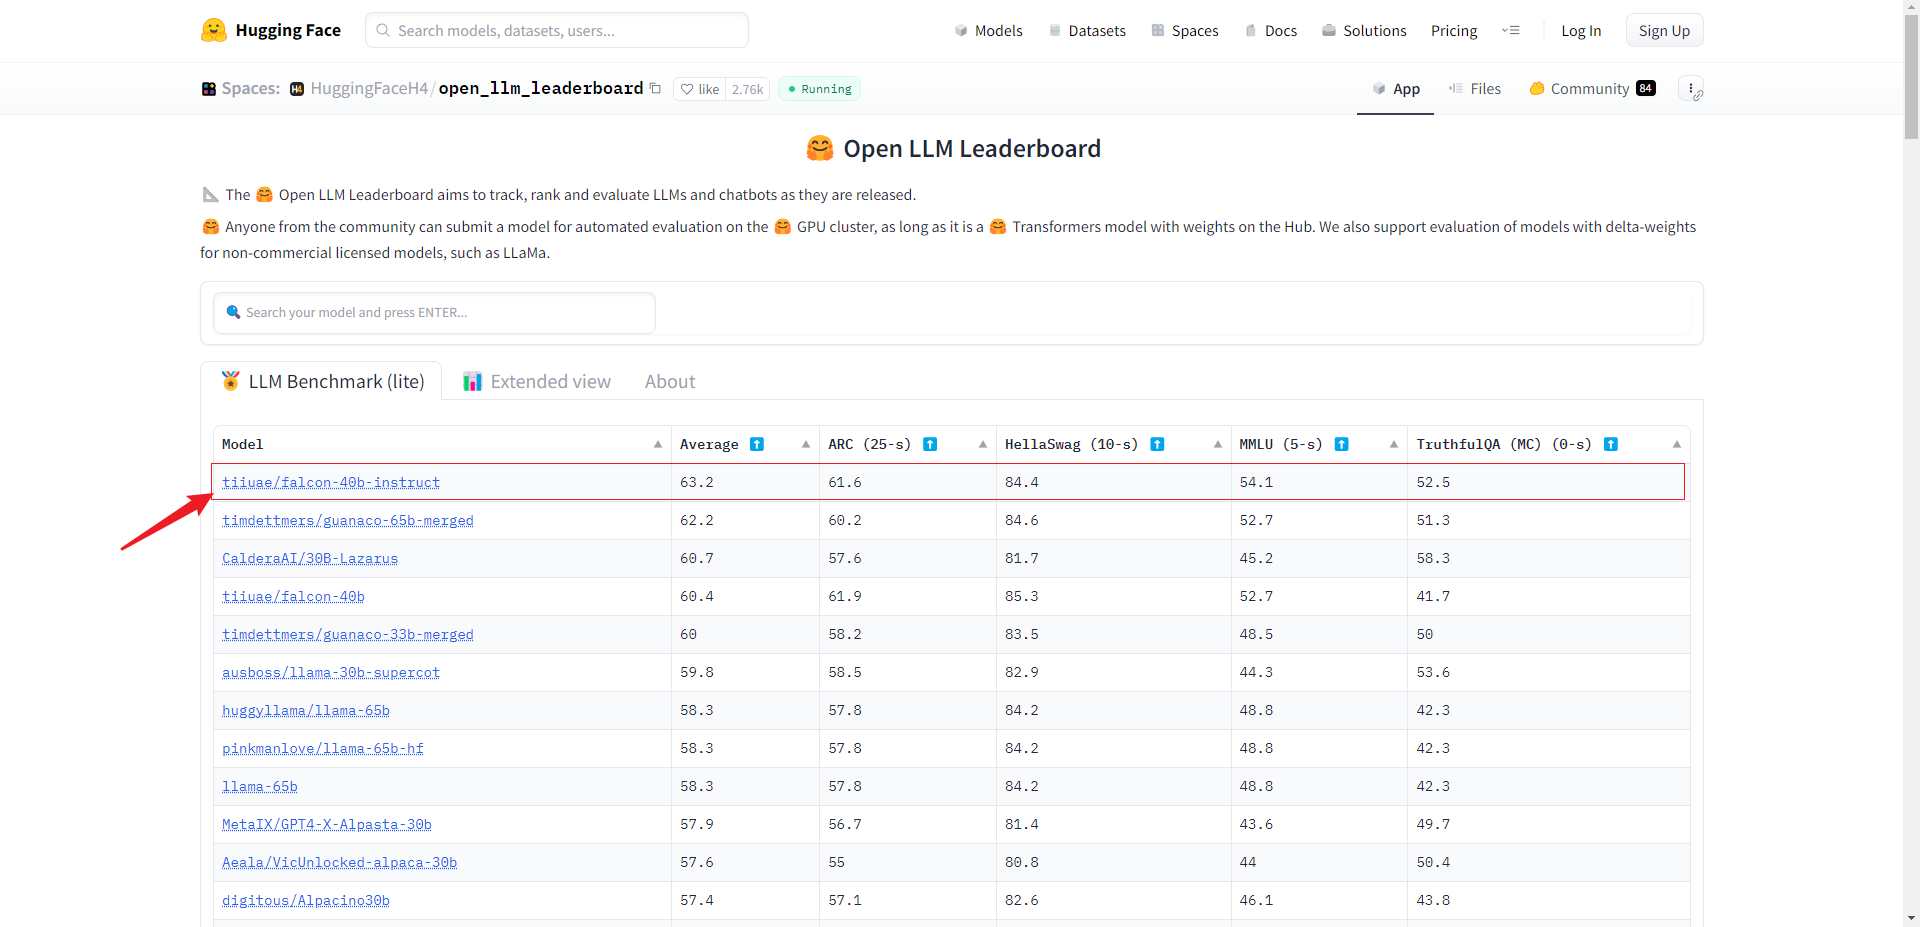Sort by the ARC column triangle
1920x927 pixels.
983,444
